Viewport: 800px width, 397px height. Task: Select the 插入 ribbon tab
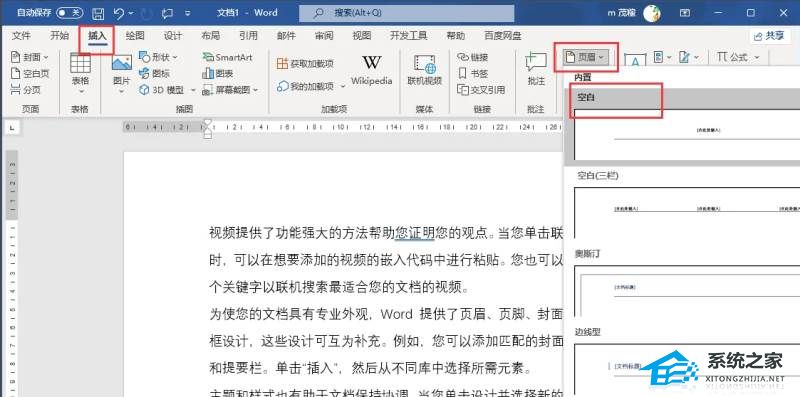[x=97, y=36]
